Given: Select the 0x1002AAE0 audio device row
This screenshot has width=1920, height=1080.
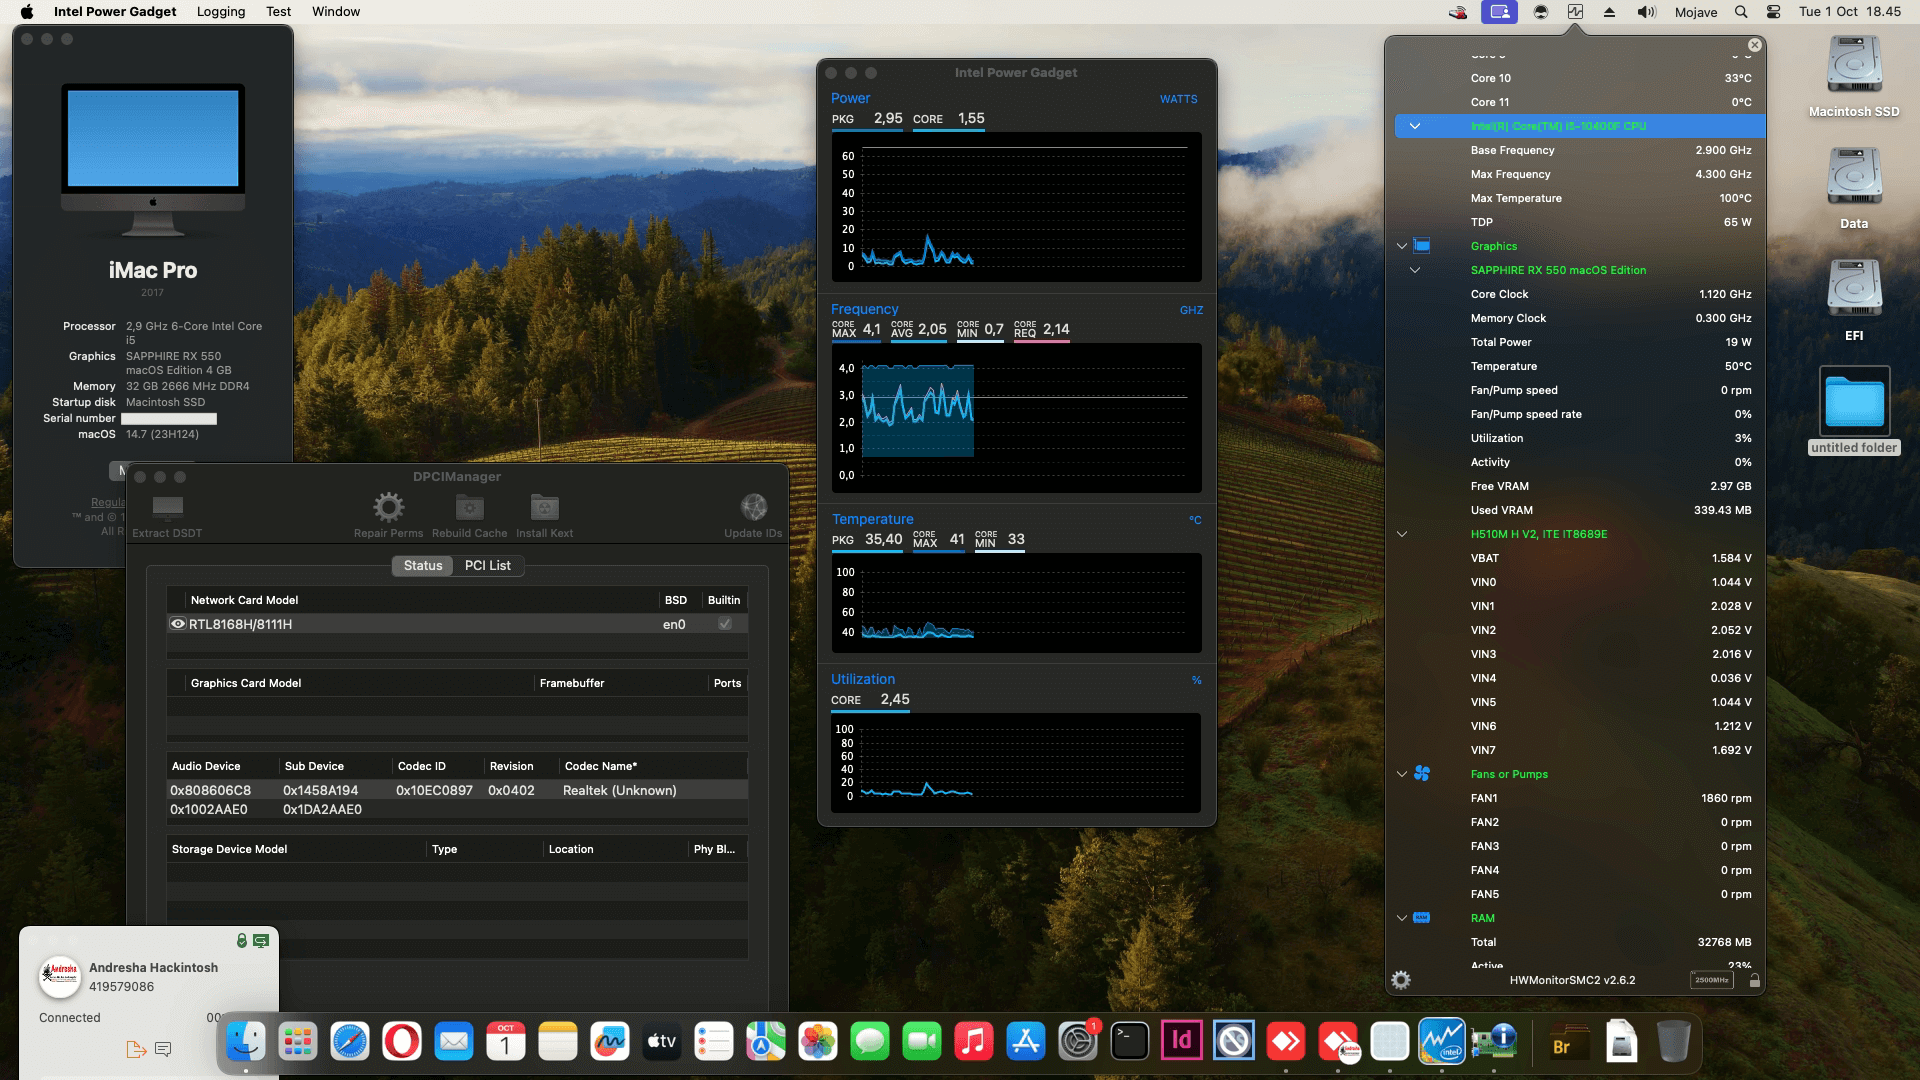Looking at the screenshot, I should click(x=457, y=809).
